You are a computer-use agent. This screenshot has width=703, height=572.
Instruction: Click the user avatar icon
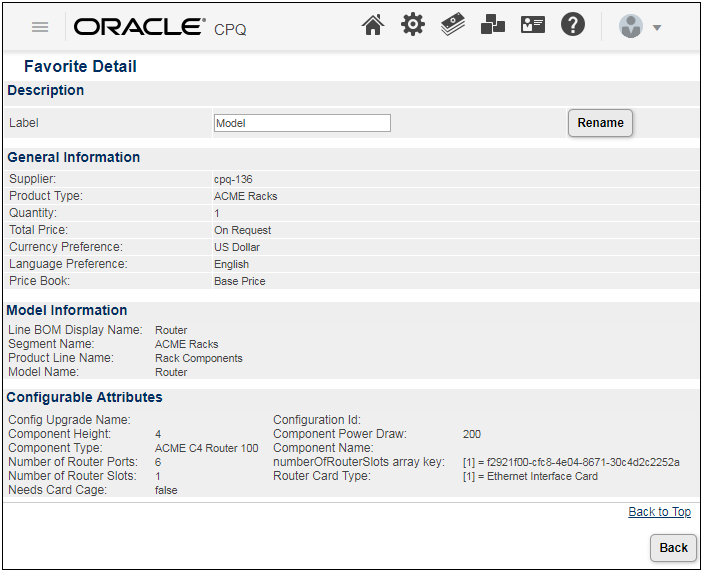click(x=631, y=26)
